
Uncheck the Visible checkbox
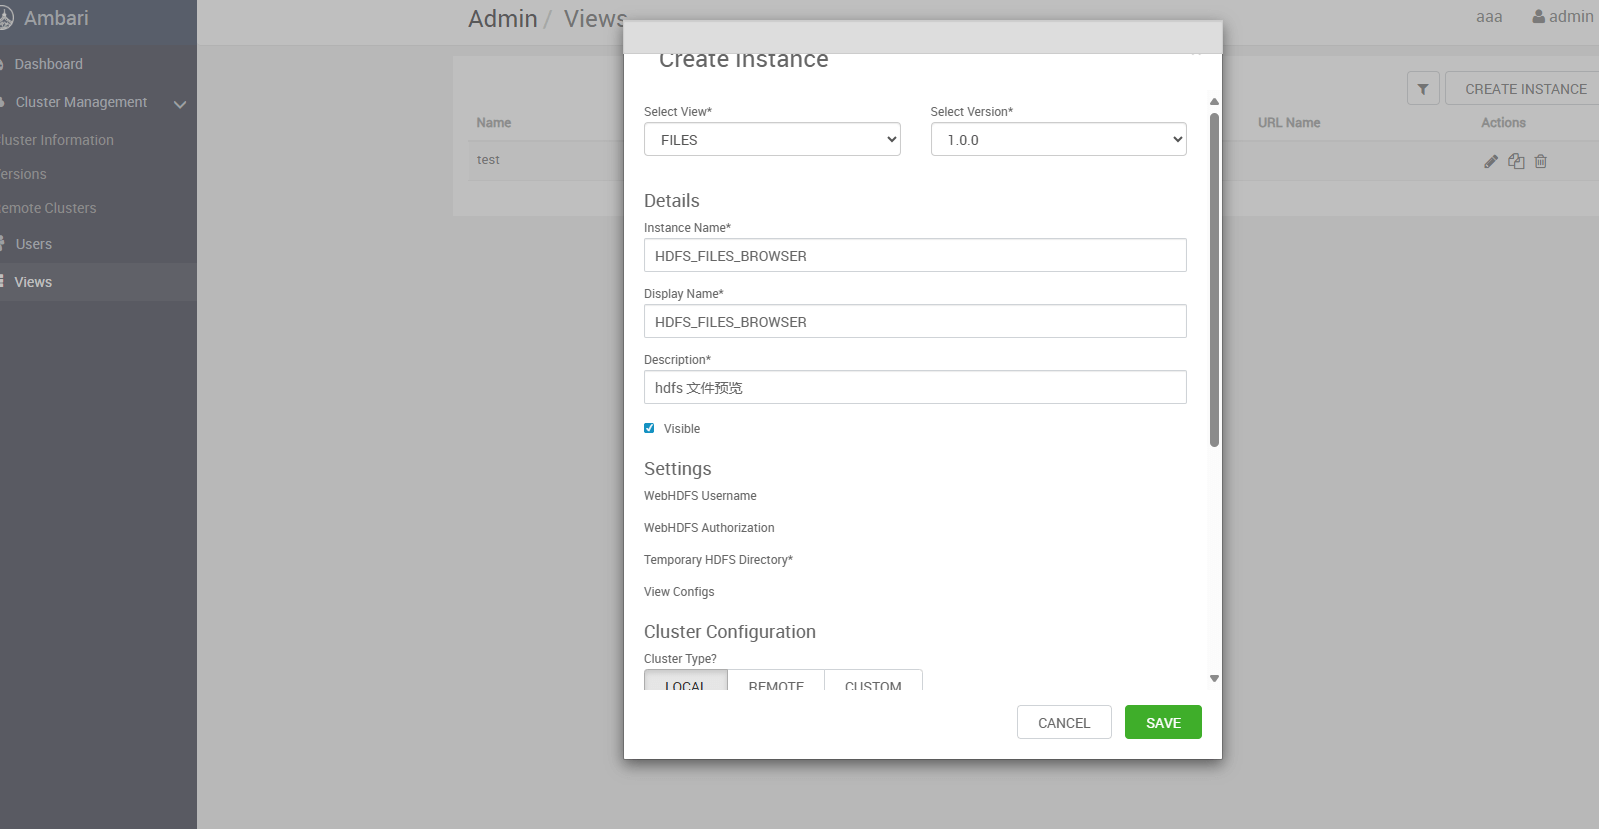649,428
